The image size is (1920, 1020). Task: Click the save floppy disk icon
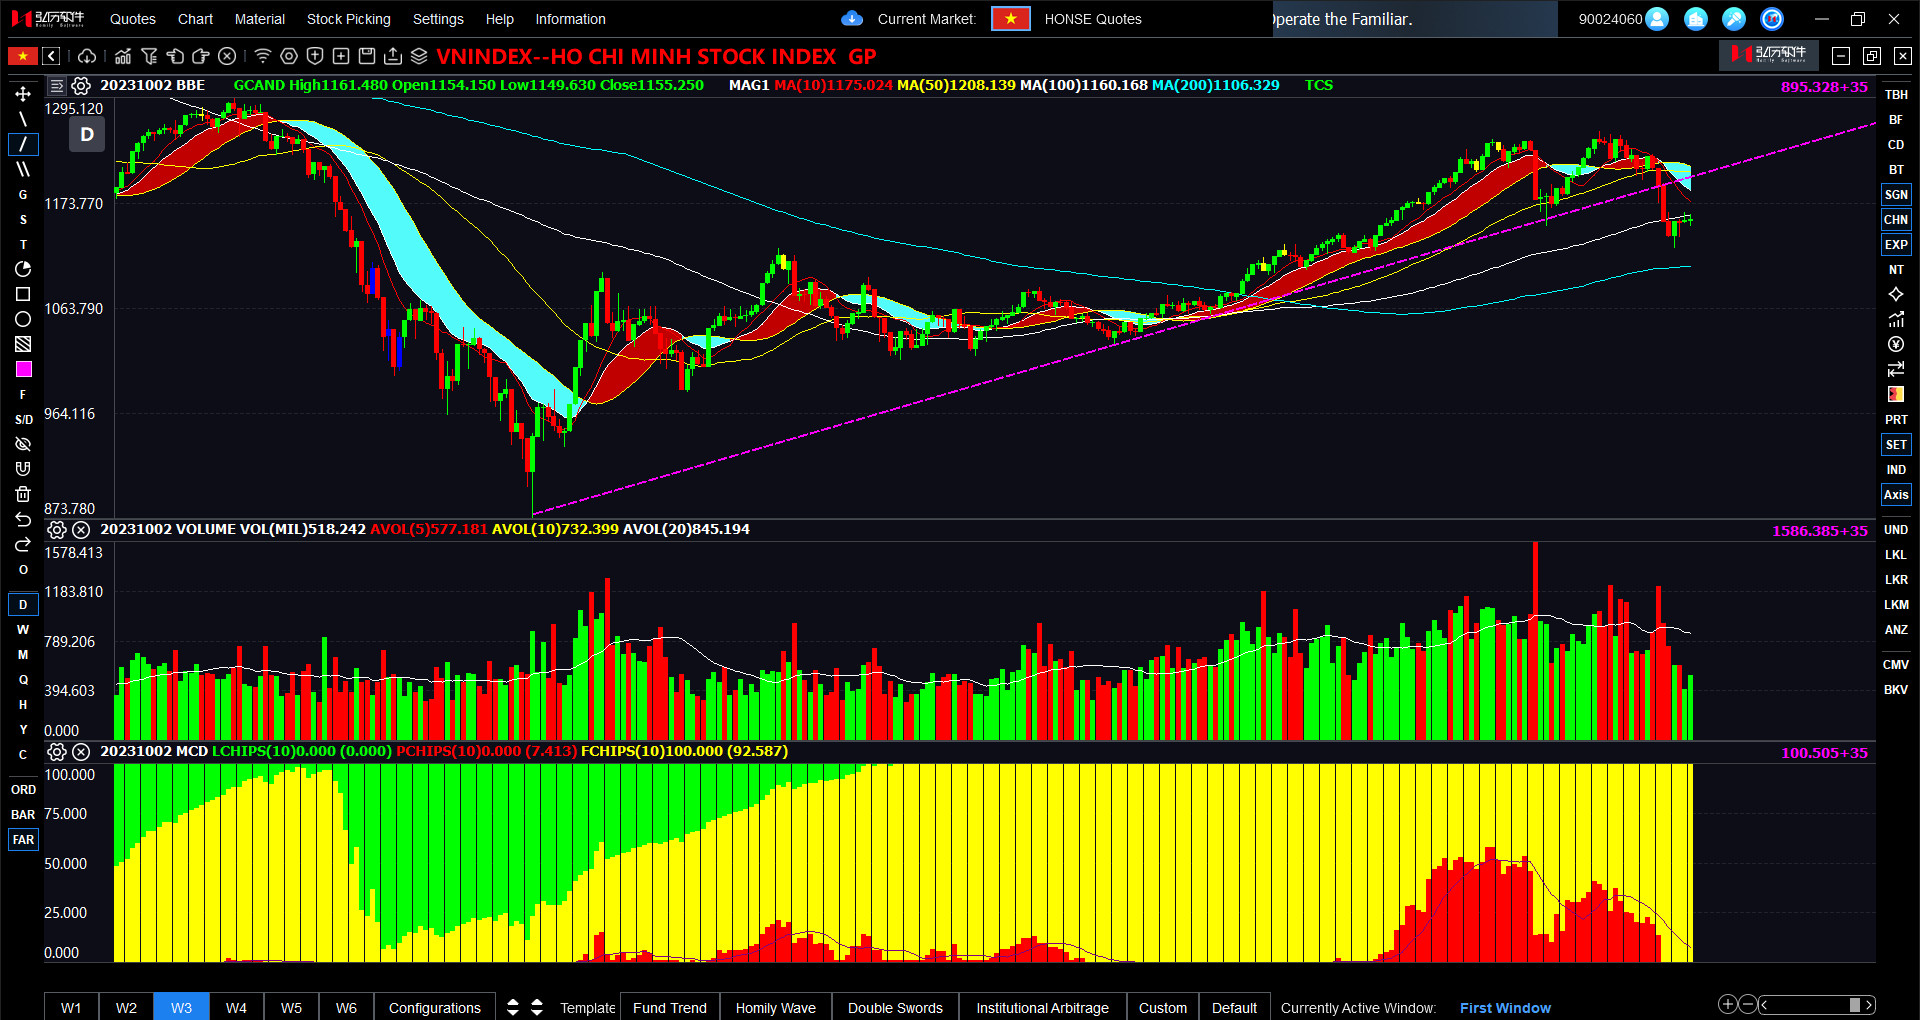pos(367,56)
